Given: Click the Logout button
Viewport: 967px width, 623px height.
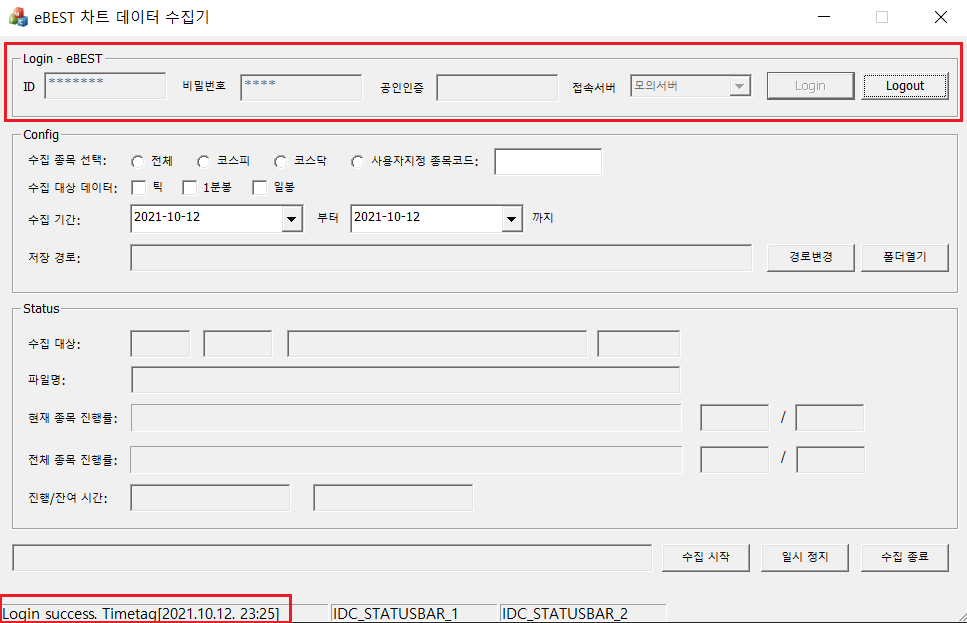Looking at the screenshot, I should [x=905, y=86].
